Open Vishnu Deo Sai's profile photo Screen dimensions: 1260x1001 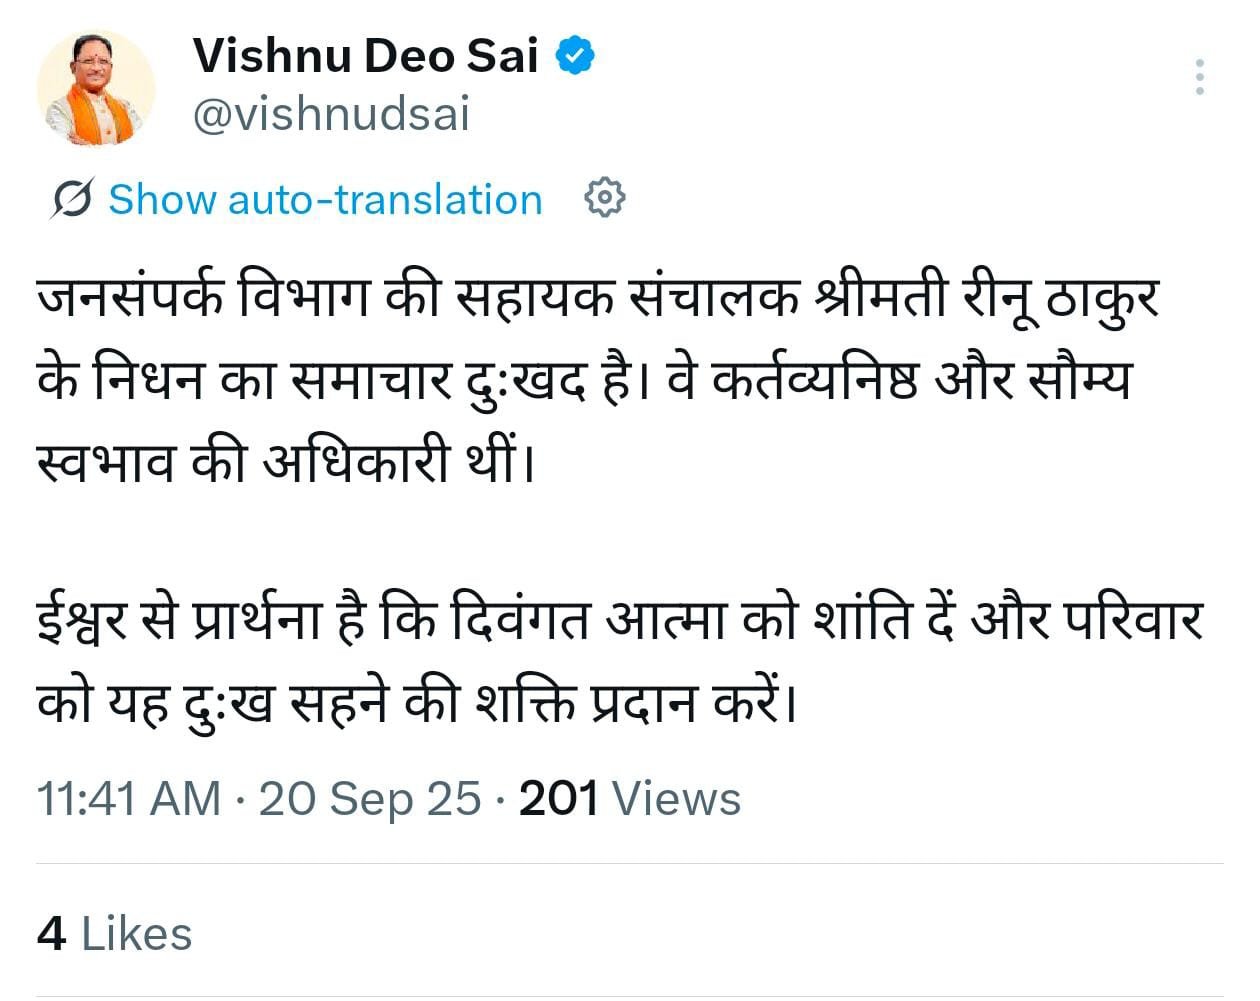(x=95, y=88)
